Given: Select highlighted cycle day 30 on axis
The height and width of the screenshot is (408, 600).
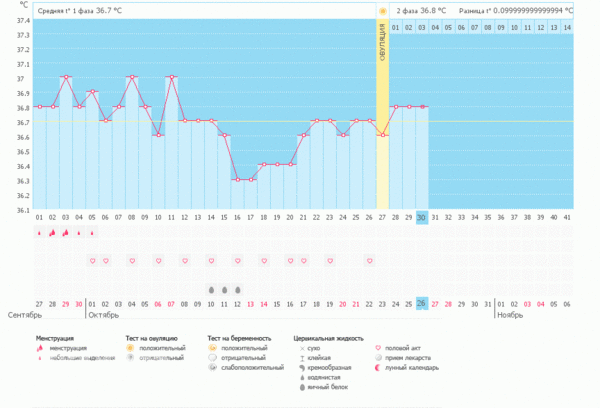Looking at the screenshot, I should click(x=422, y=217).
